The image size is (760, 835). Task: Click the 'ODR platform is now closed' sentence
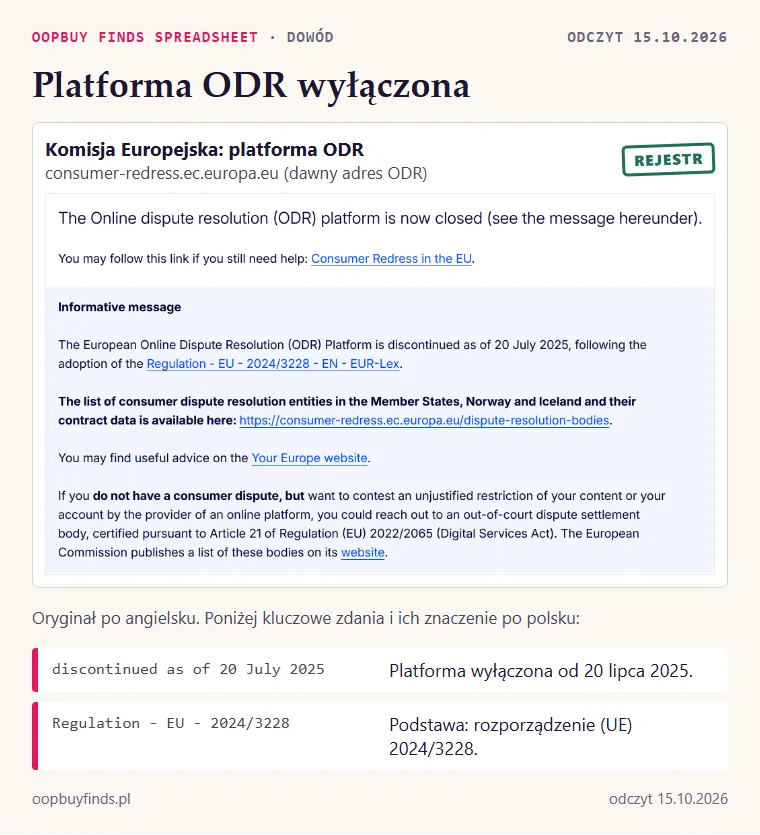(380, 218)
